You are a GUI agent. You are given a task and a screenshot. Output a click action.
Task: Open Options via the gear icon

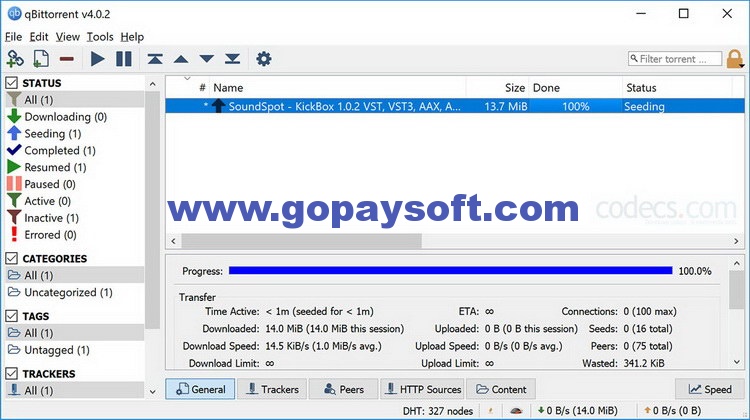point(264,59)
